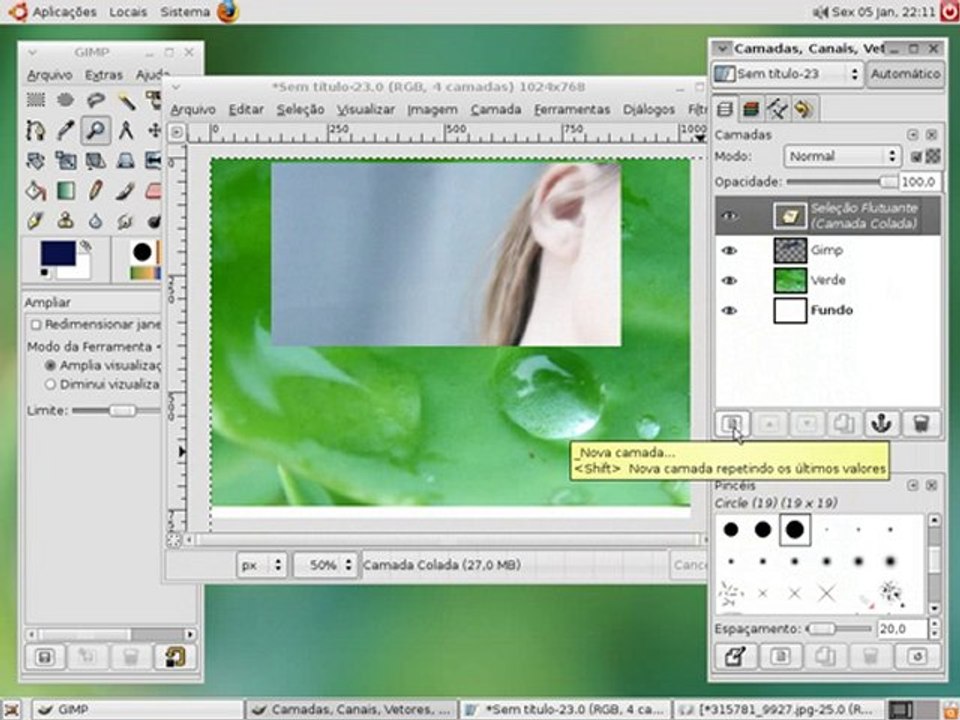Select the Bucket Fill tool

36,190
